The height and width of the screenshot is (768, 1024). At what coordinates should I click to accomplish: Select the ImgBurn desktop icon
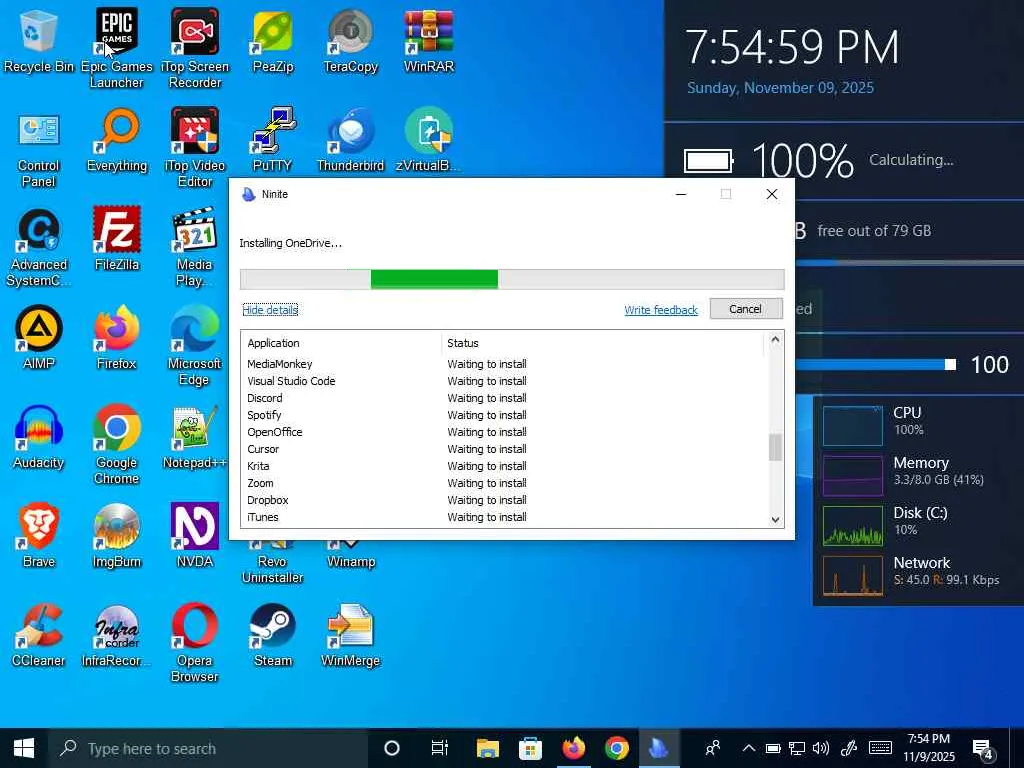coord(117,536)
